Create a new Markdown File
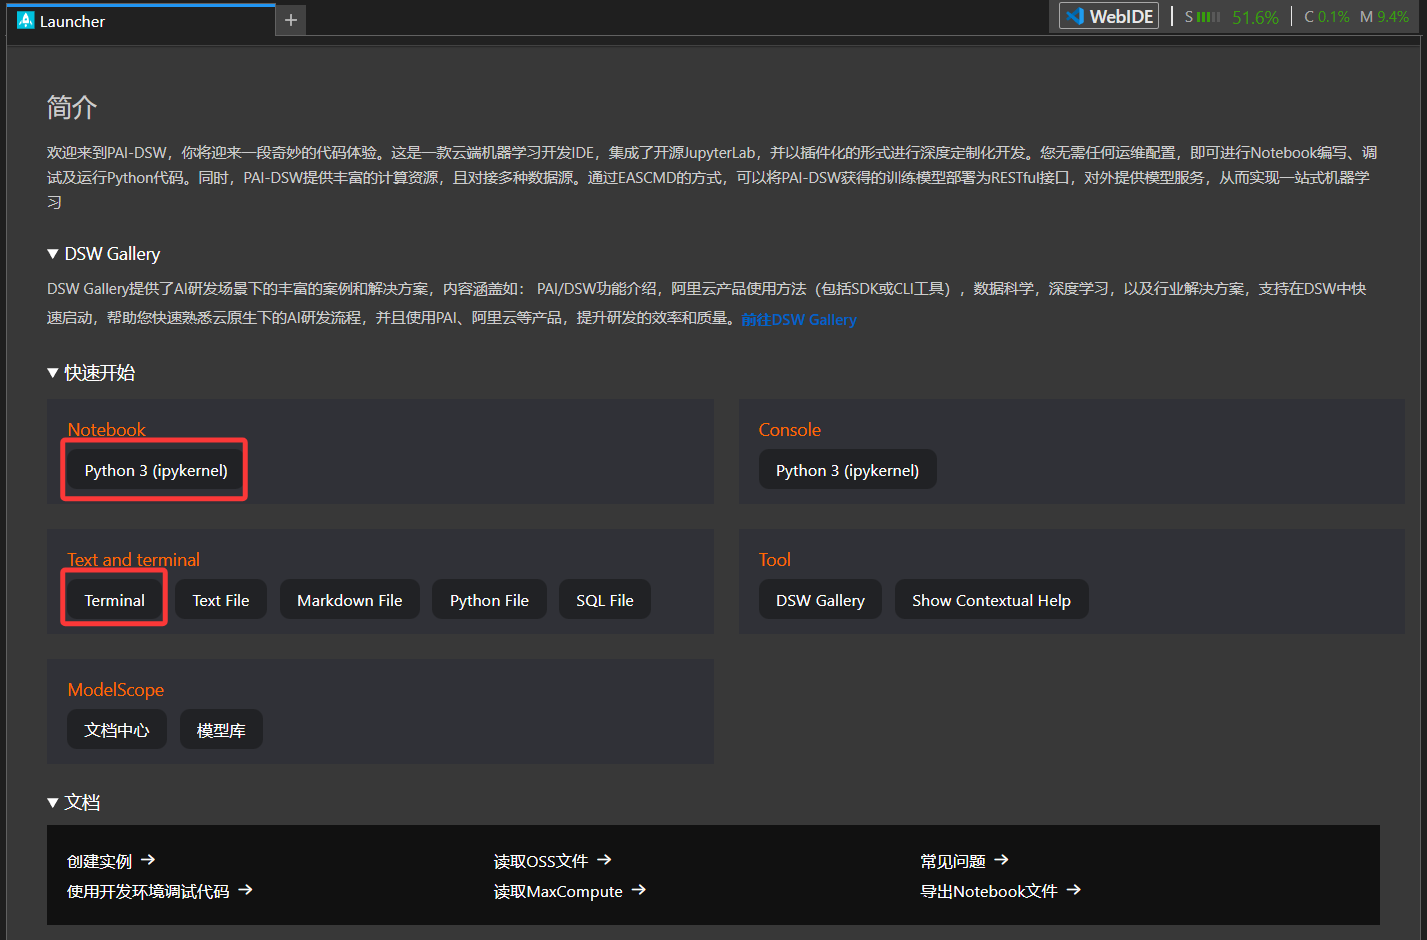This screenshot has height=940, width=1427. 350,600
